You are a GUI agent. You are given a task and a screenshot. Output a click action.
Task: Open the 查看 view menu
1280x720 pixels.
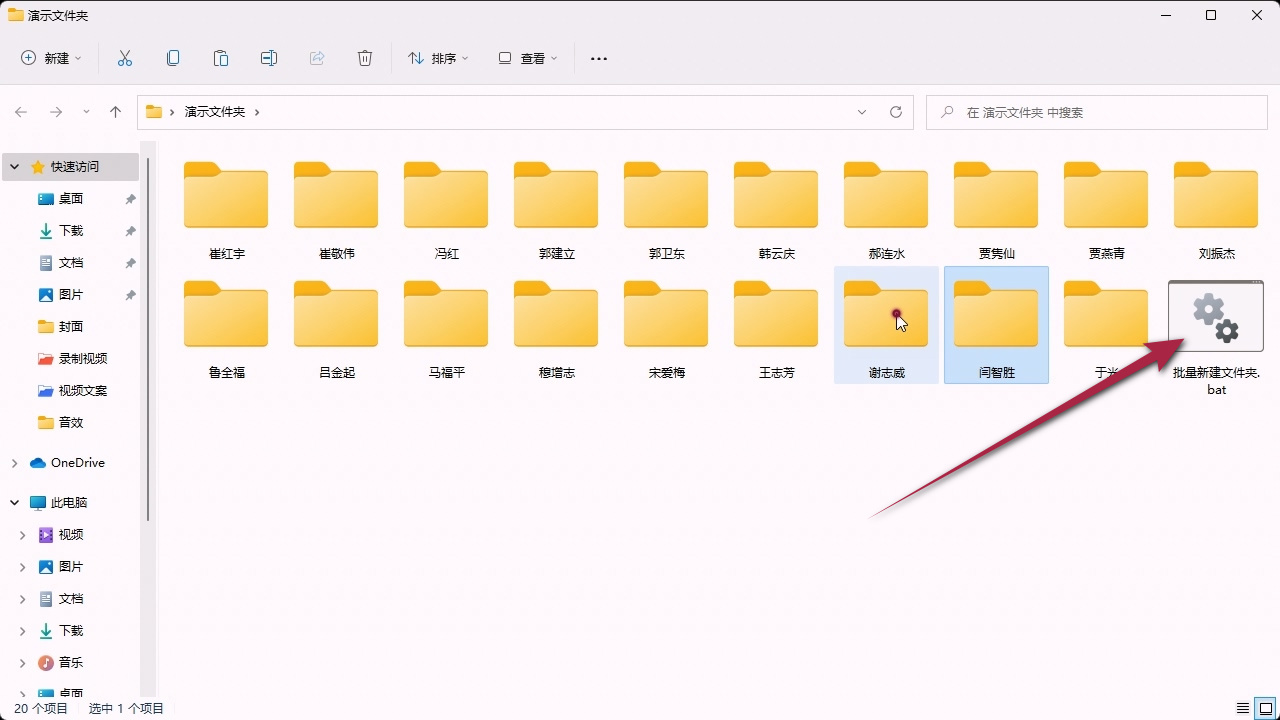528,58
